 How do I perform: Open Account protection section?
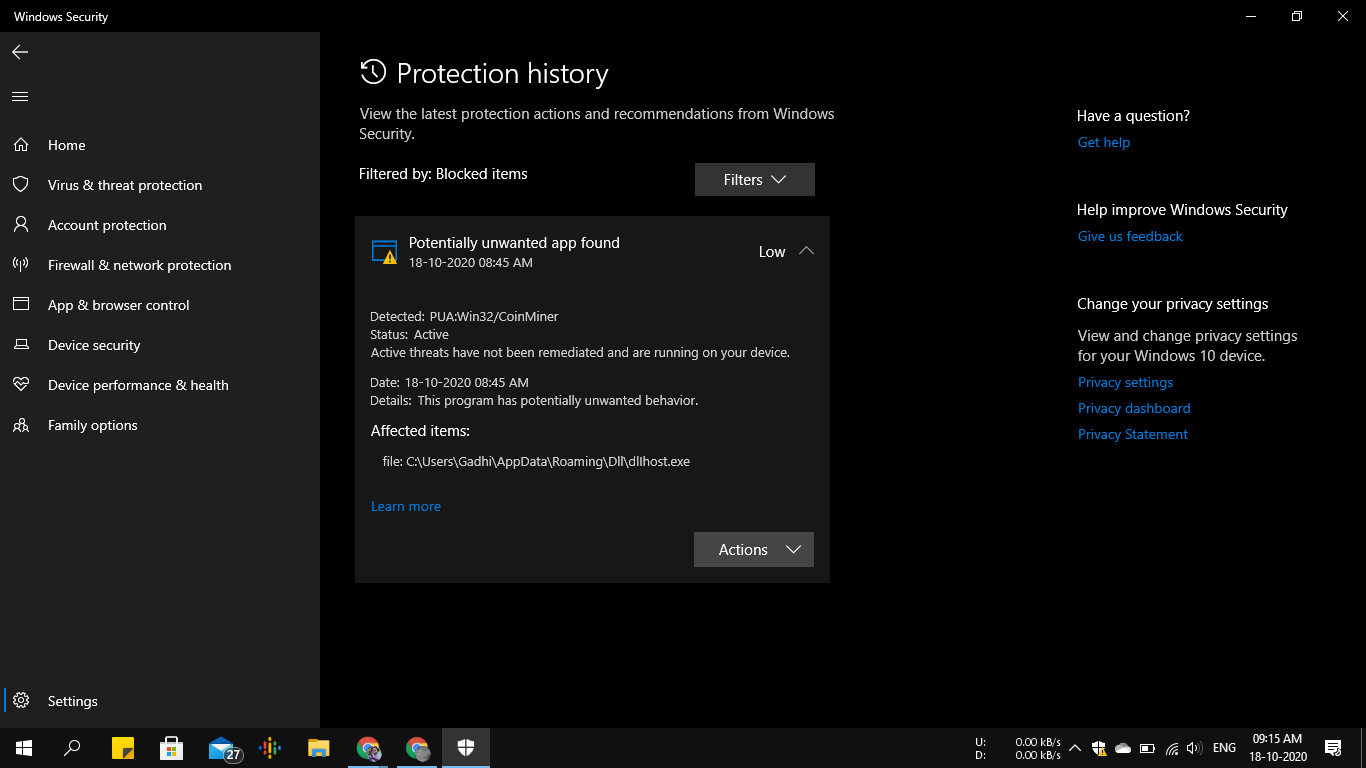tap(107, 225)
